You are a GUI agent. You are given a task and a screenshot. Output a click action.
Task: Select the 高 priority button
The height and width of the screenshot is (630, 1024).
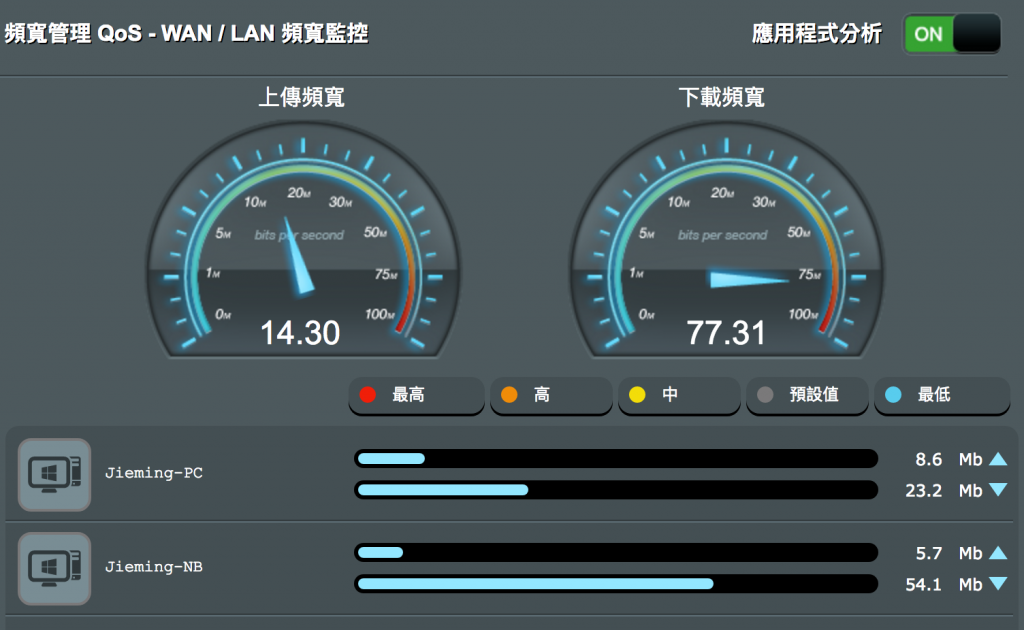point(551,395)
